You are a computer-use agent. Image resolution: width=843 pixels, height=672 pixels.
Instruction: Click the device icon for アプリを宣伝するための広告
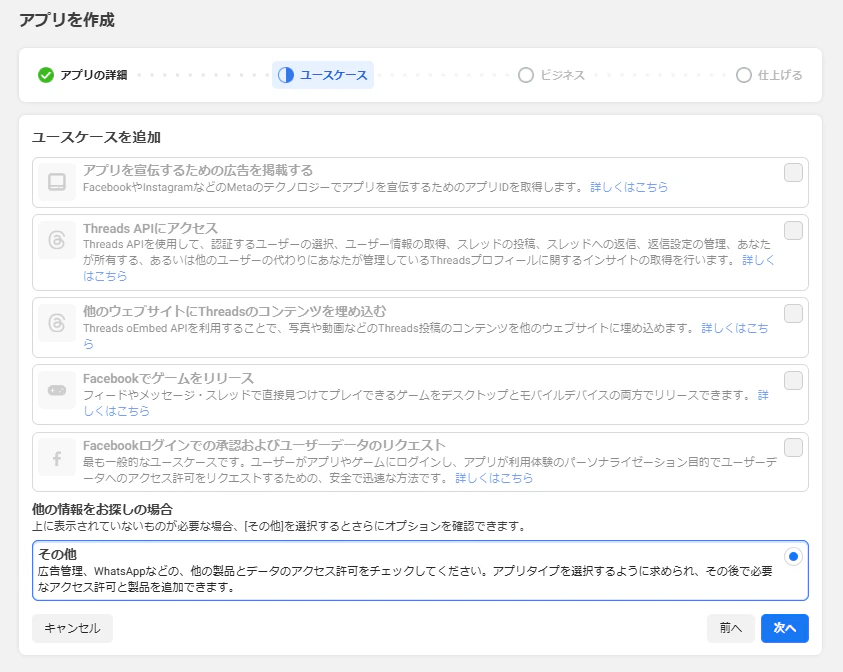point(57,182)
